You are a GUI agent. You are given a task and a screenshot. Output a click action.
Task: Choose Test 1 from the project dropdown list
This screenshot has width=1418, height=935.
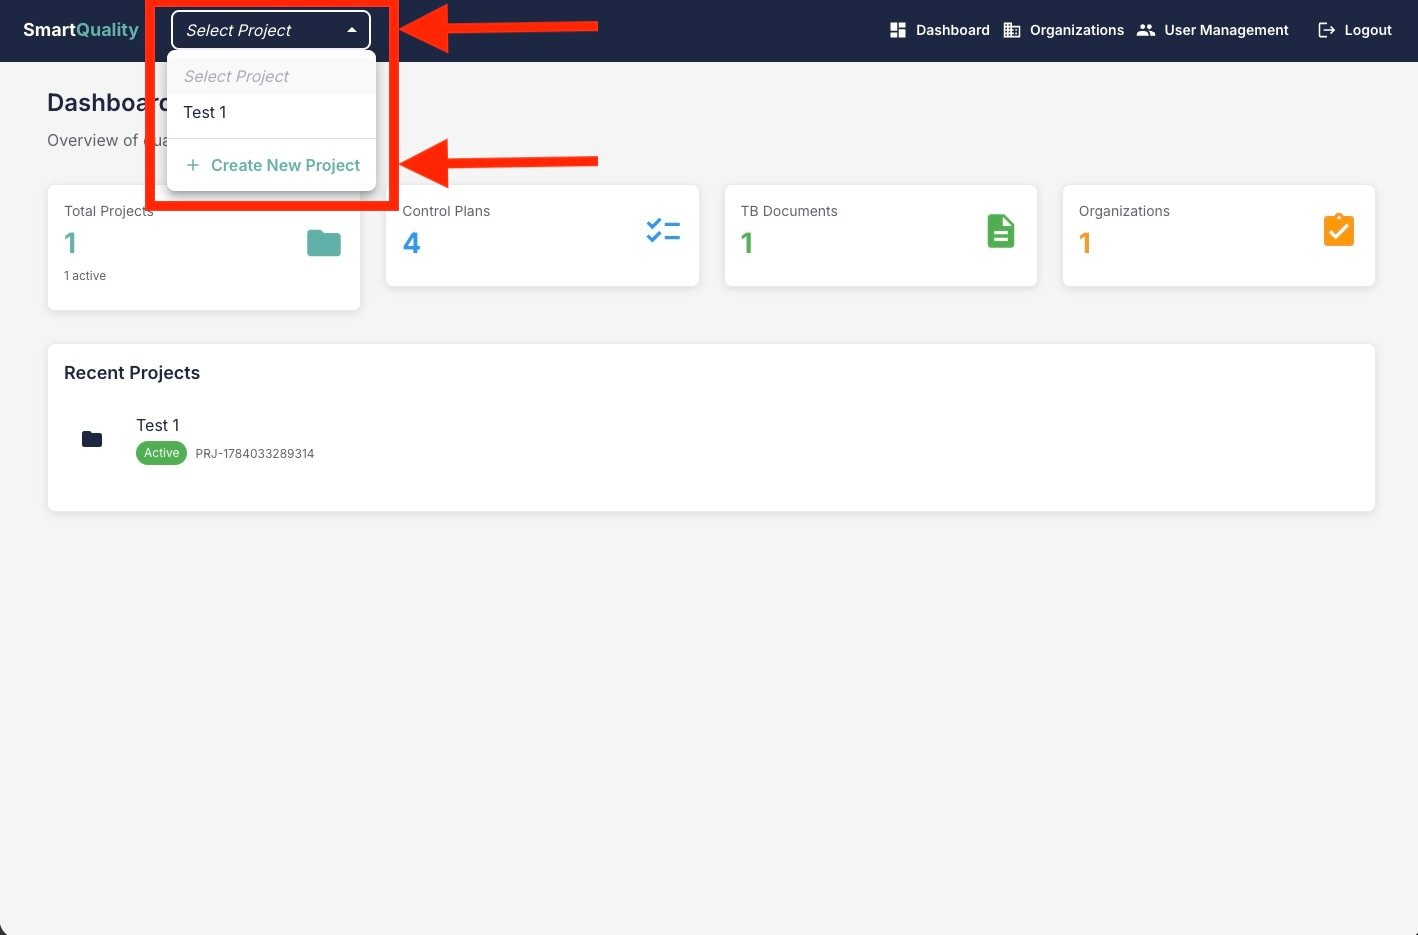(271, 113)
